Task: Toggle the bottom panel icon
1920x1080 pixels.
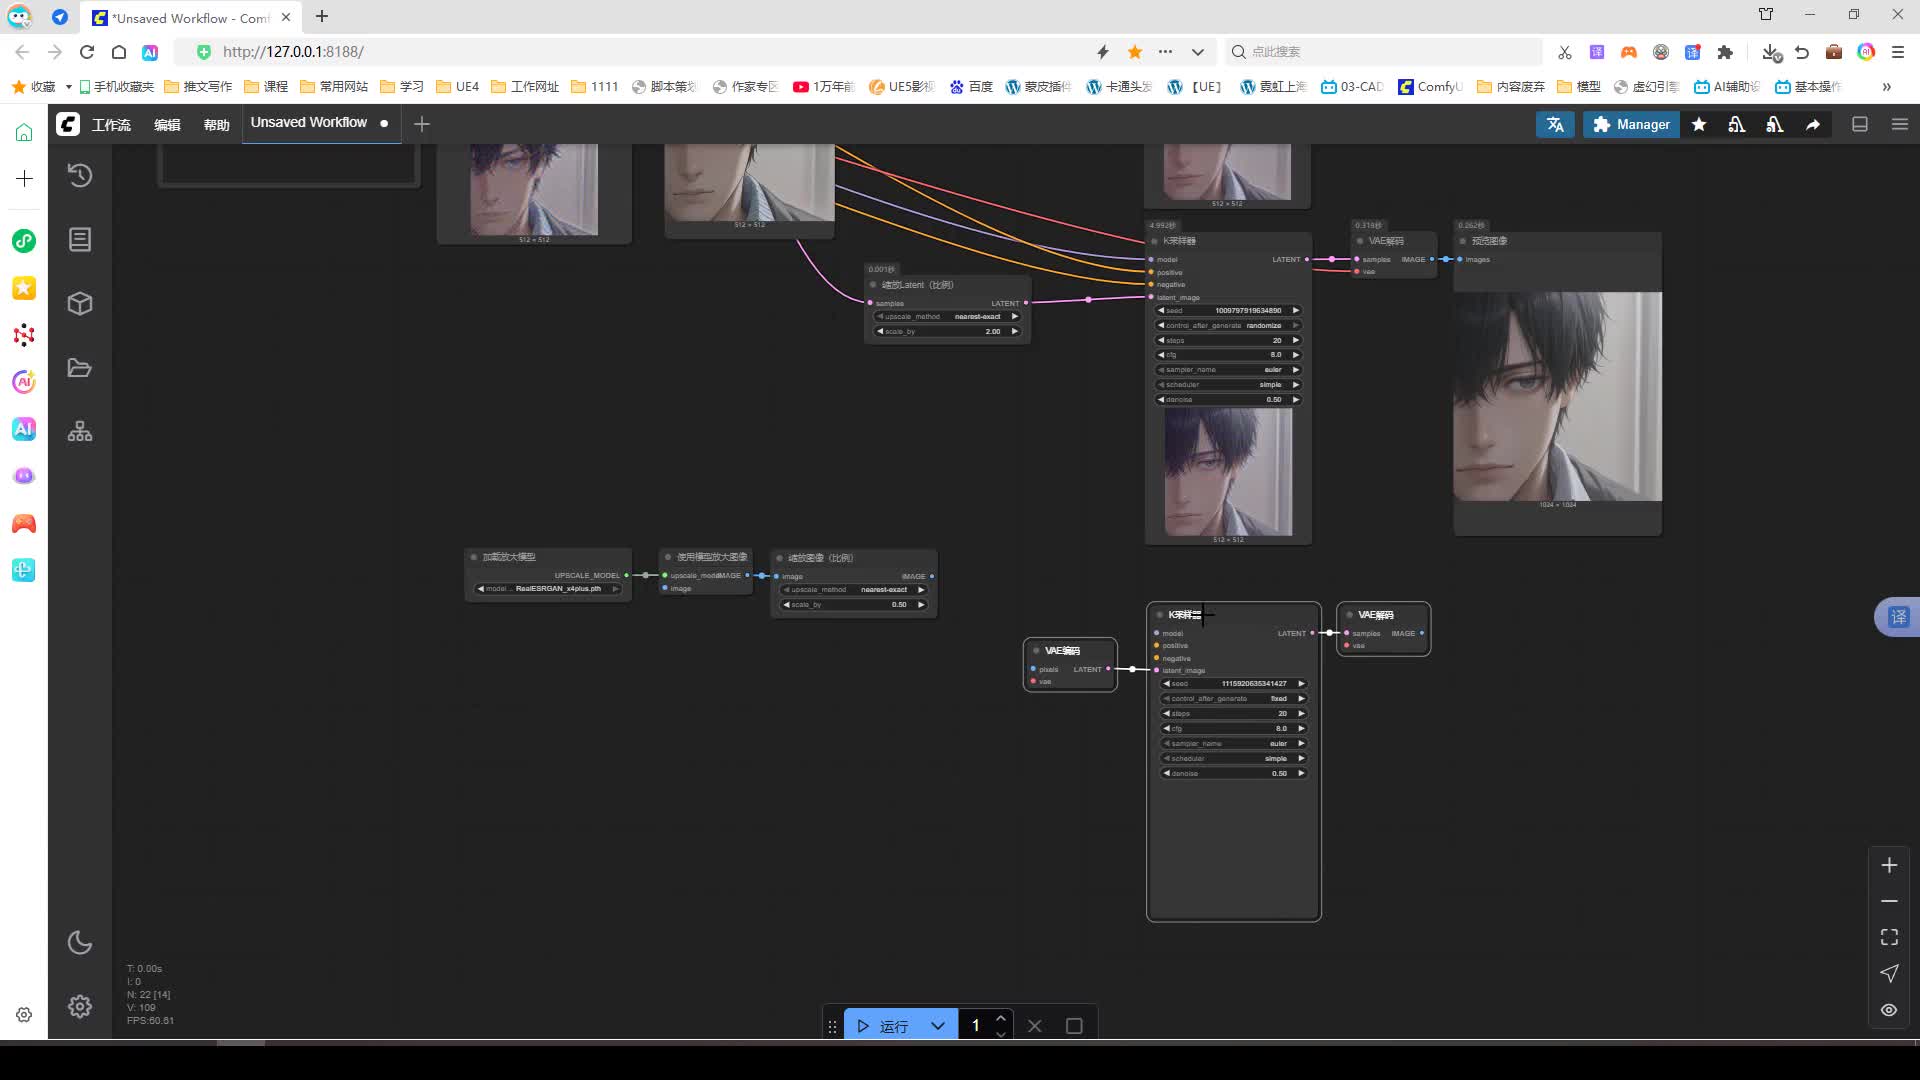Action: (1860, 124)
